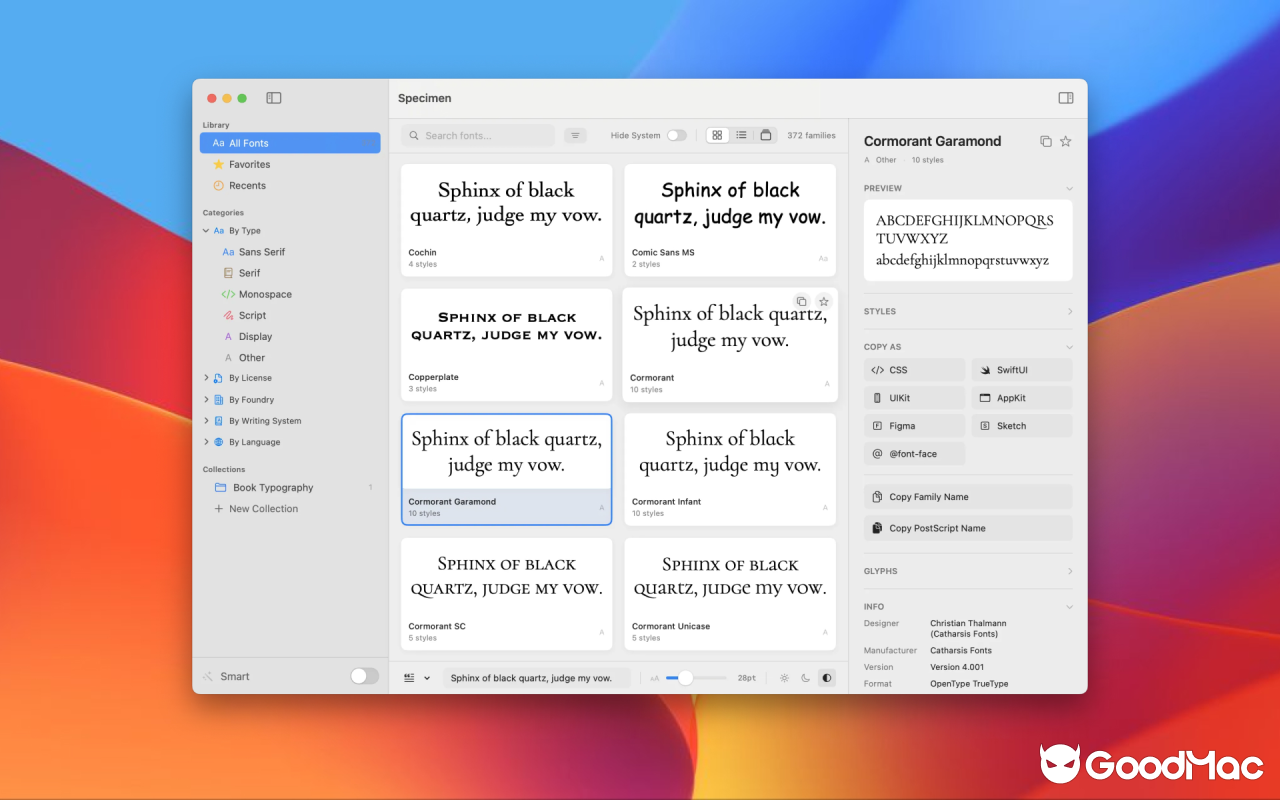
Task: Select the sun icon for light preview mode
Action: [784, 677]
